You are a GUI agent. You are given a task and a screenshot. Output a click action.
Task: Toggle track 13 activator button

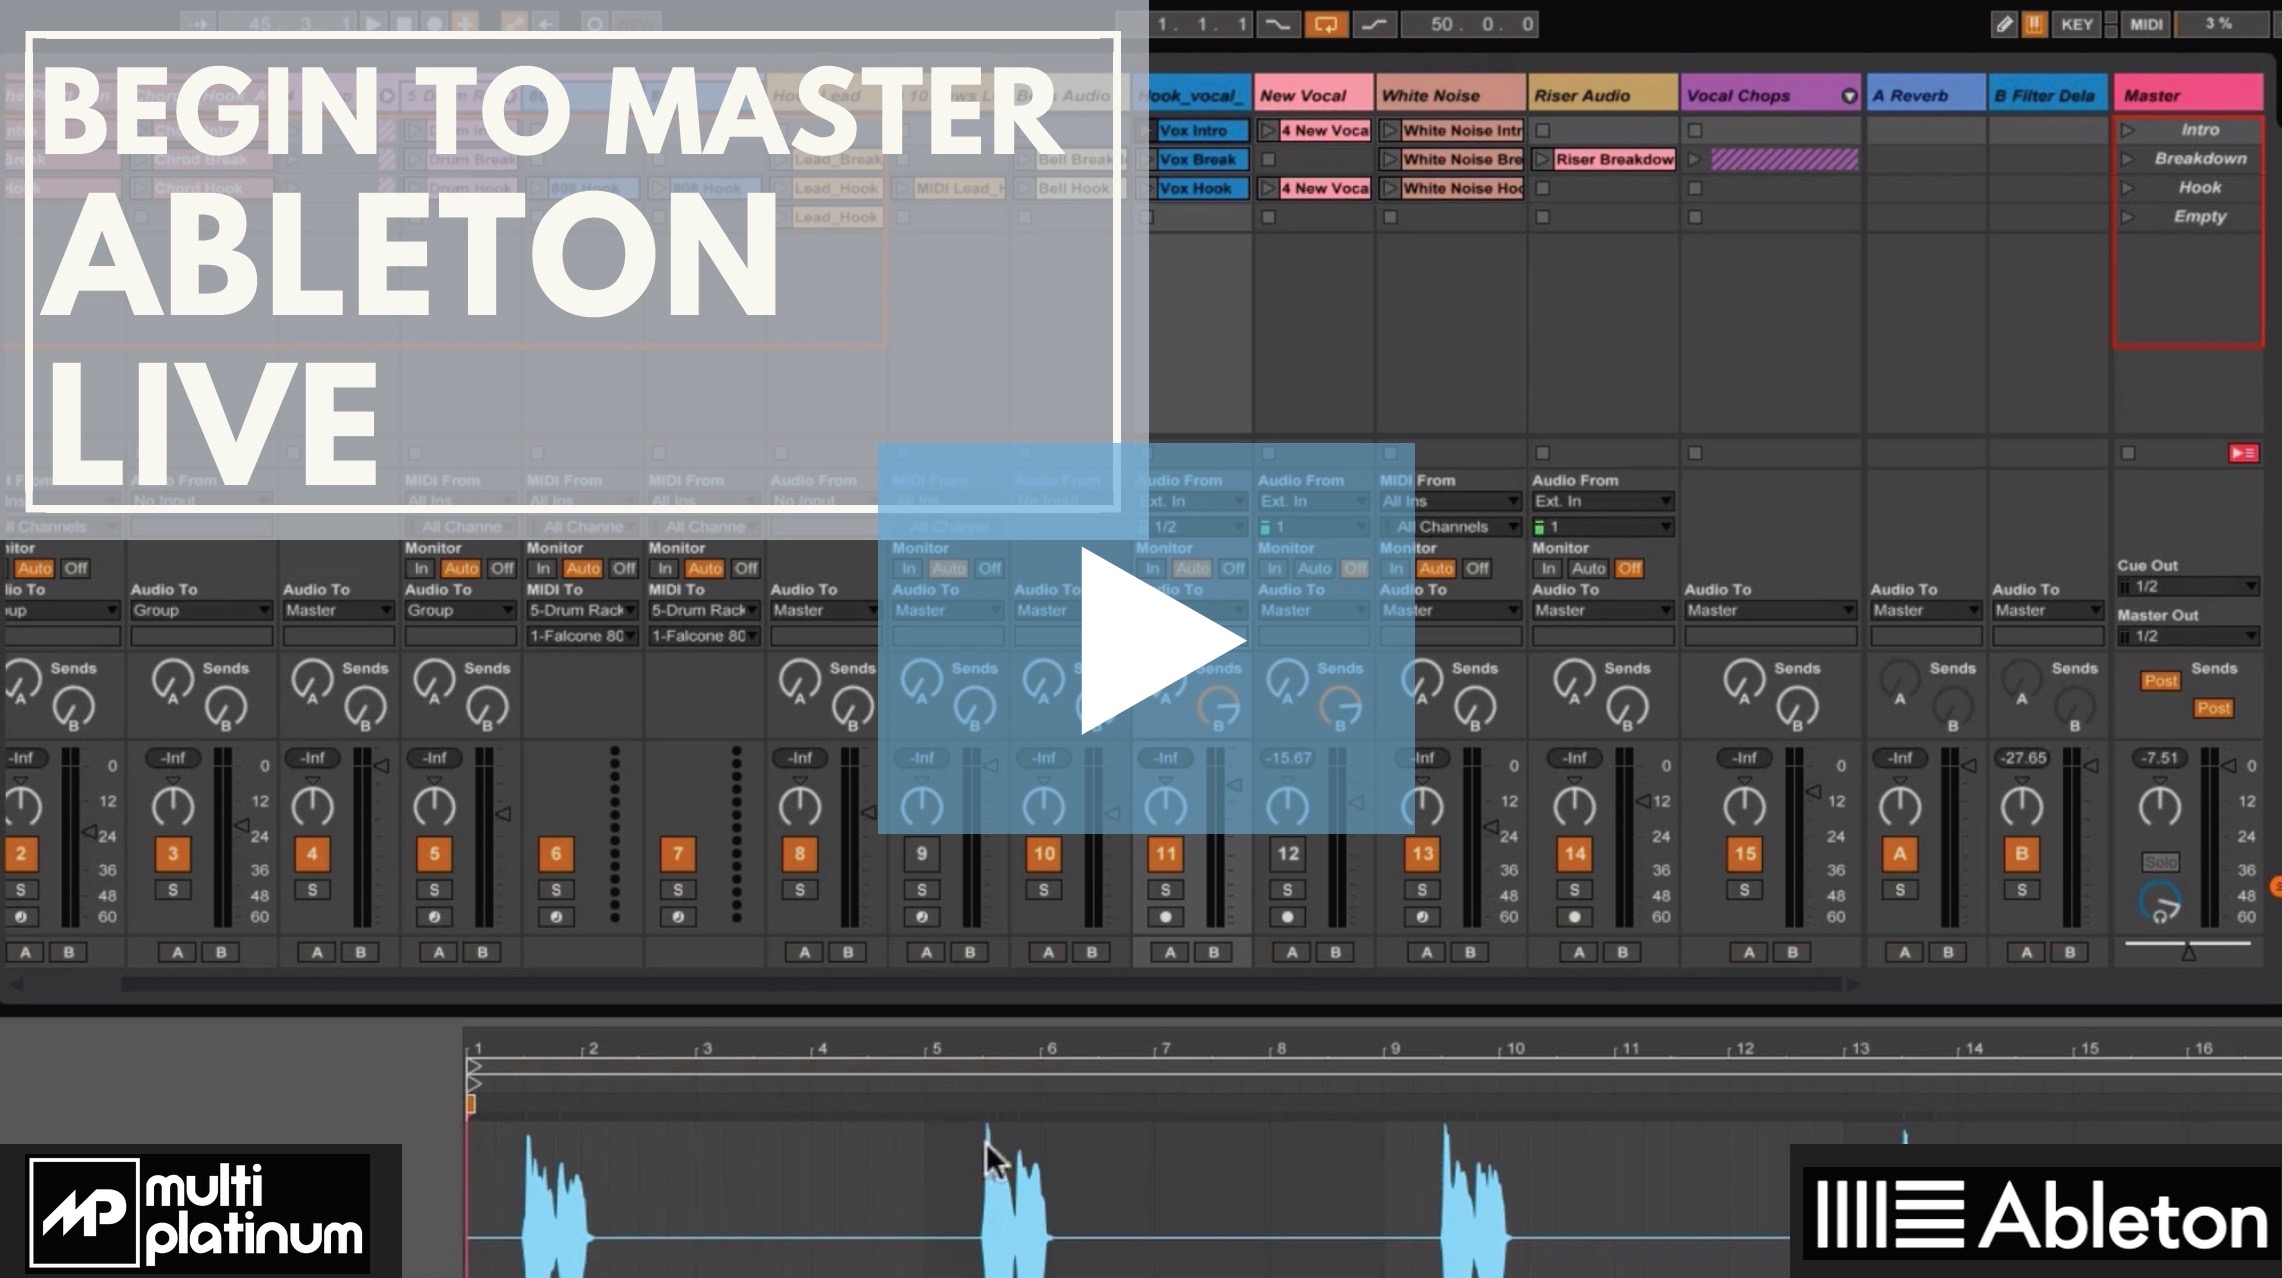(1422, 854)
